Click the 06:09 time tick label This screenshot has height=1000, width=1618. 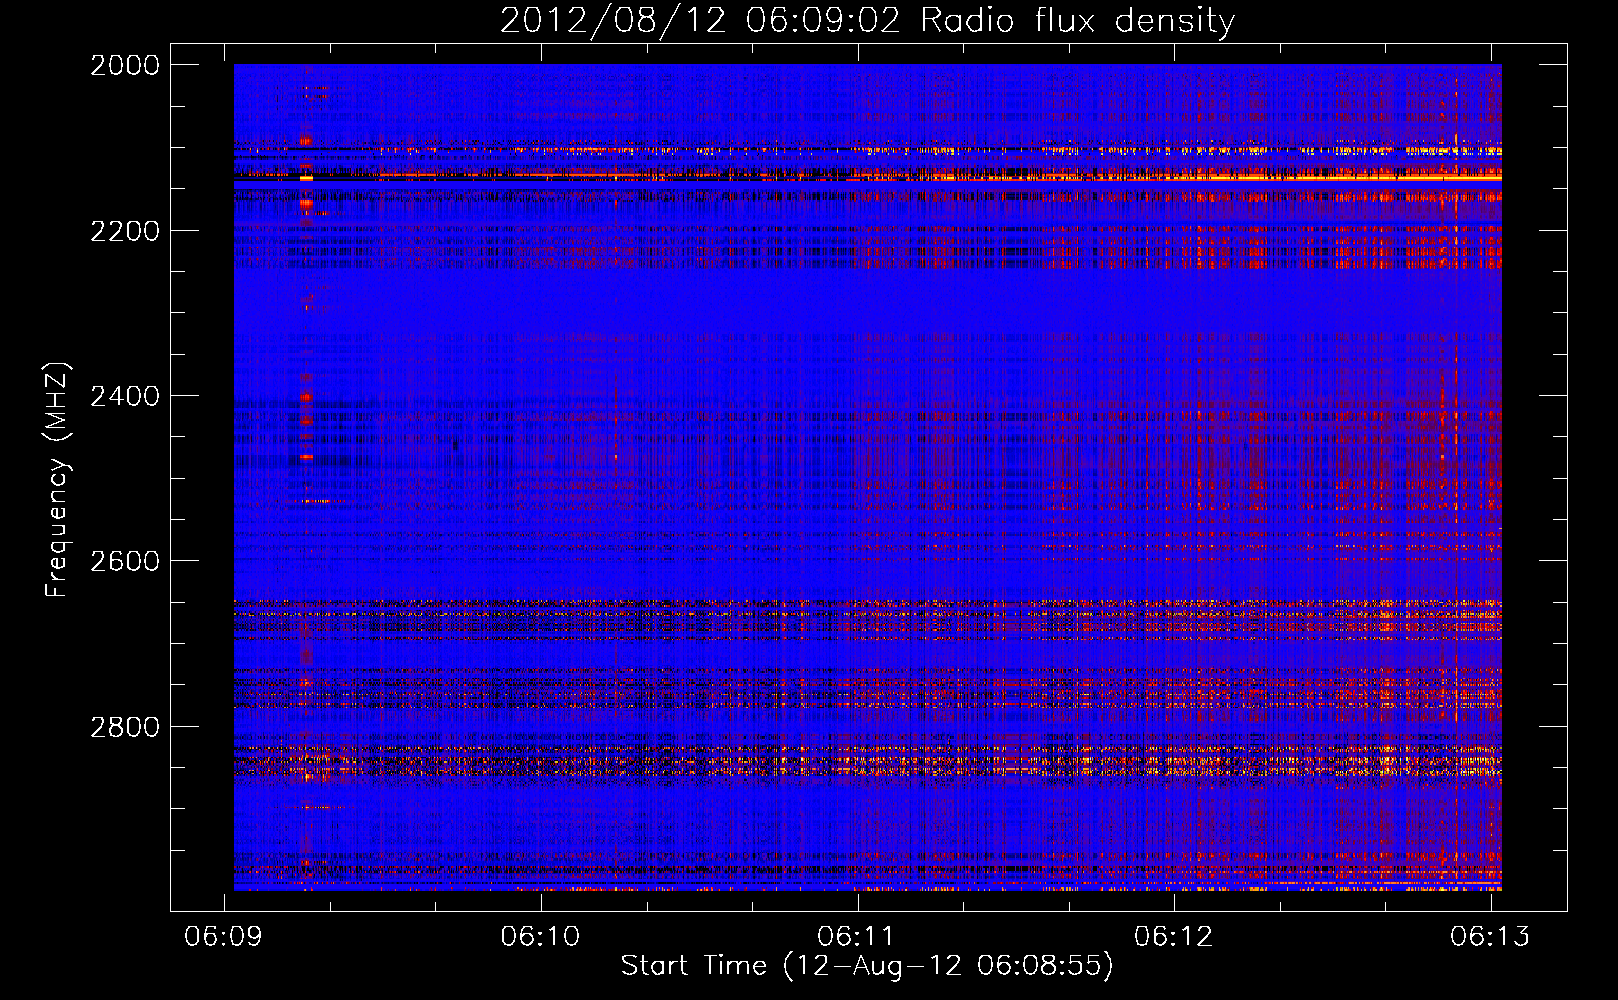[224, 936]
